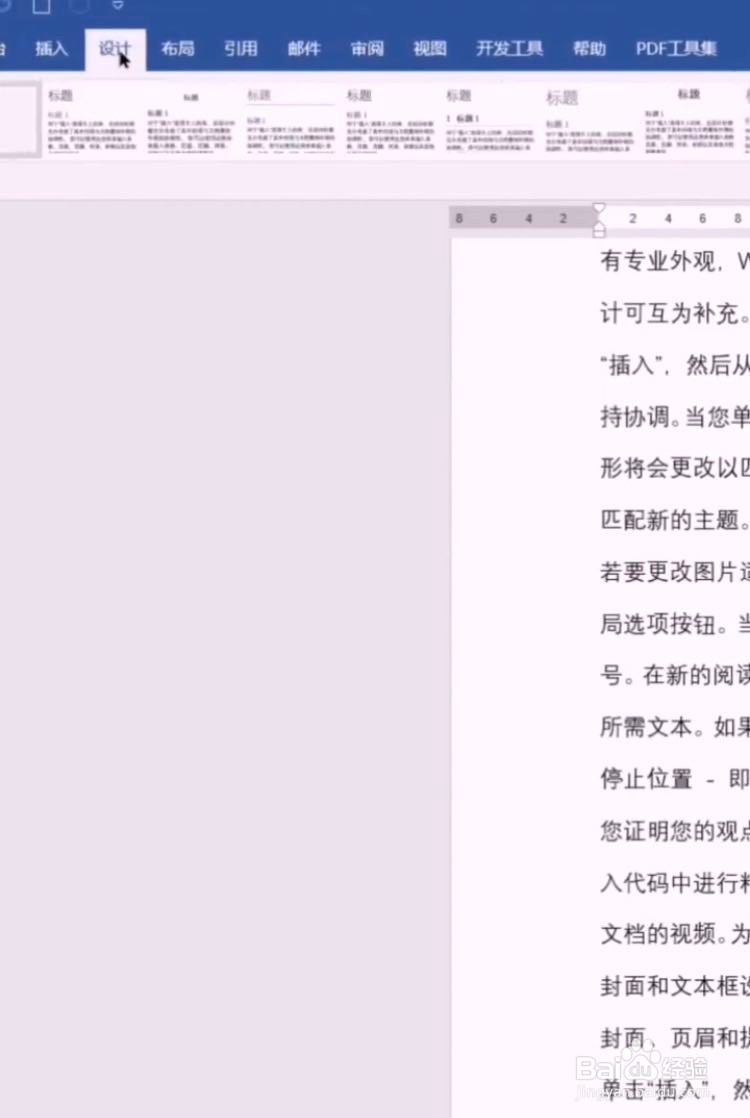
Task: Apply the first style set next to the theme button
Action: [91, 120]
